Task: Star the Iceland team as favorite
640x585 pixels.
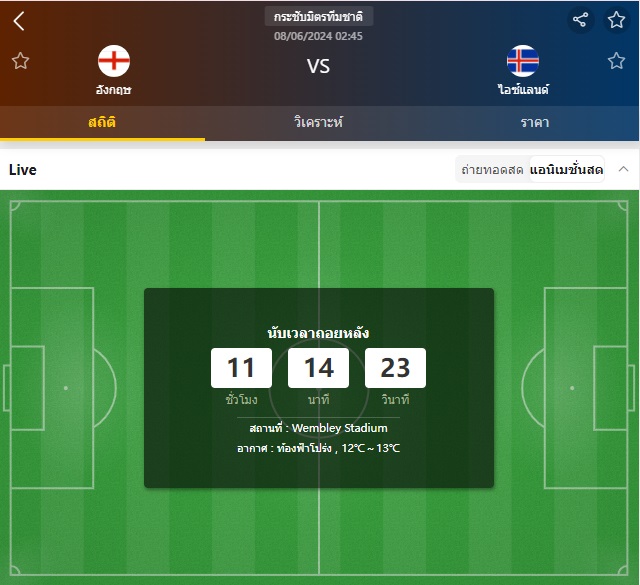Action: click(616, 61)
